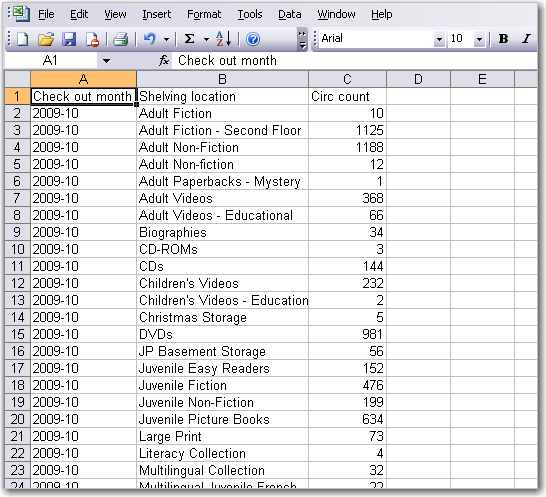Click cell 'Adult Paperbacks - Mystery'
Image resolution: width=546 pixels, height=497 pixels.
[x=222, y=181]
